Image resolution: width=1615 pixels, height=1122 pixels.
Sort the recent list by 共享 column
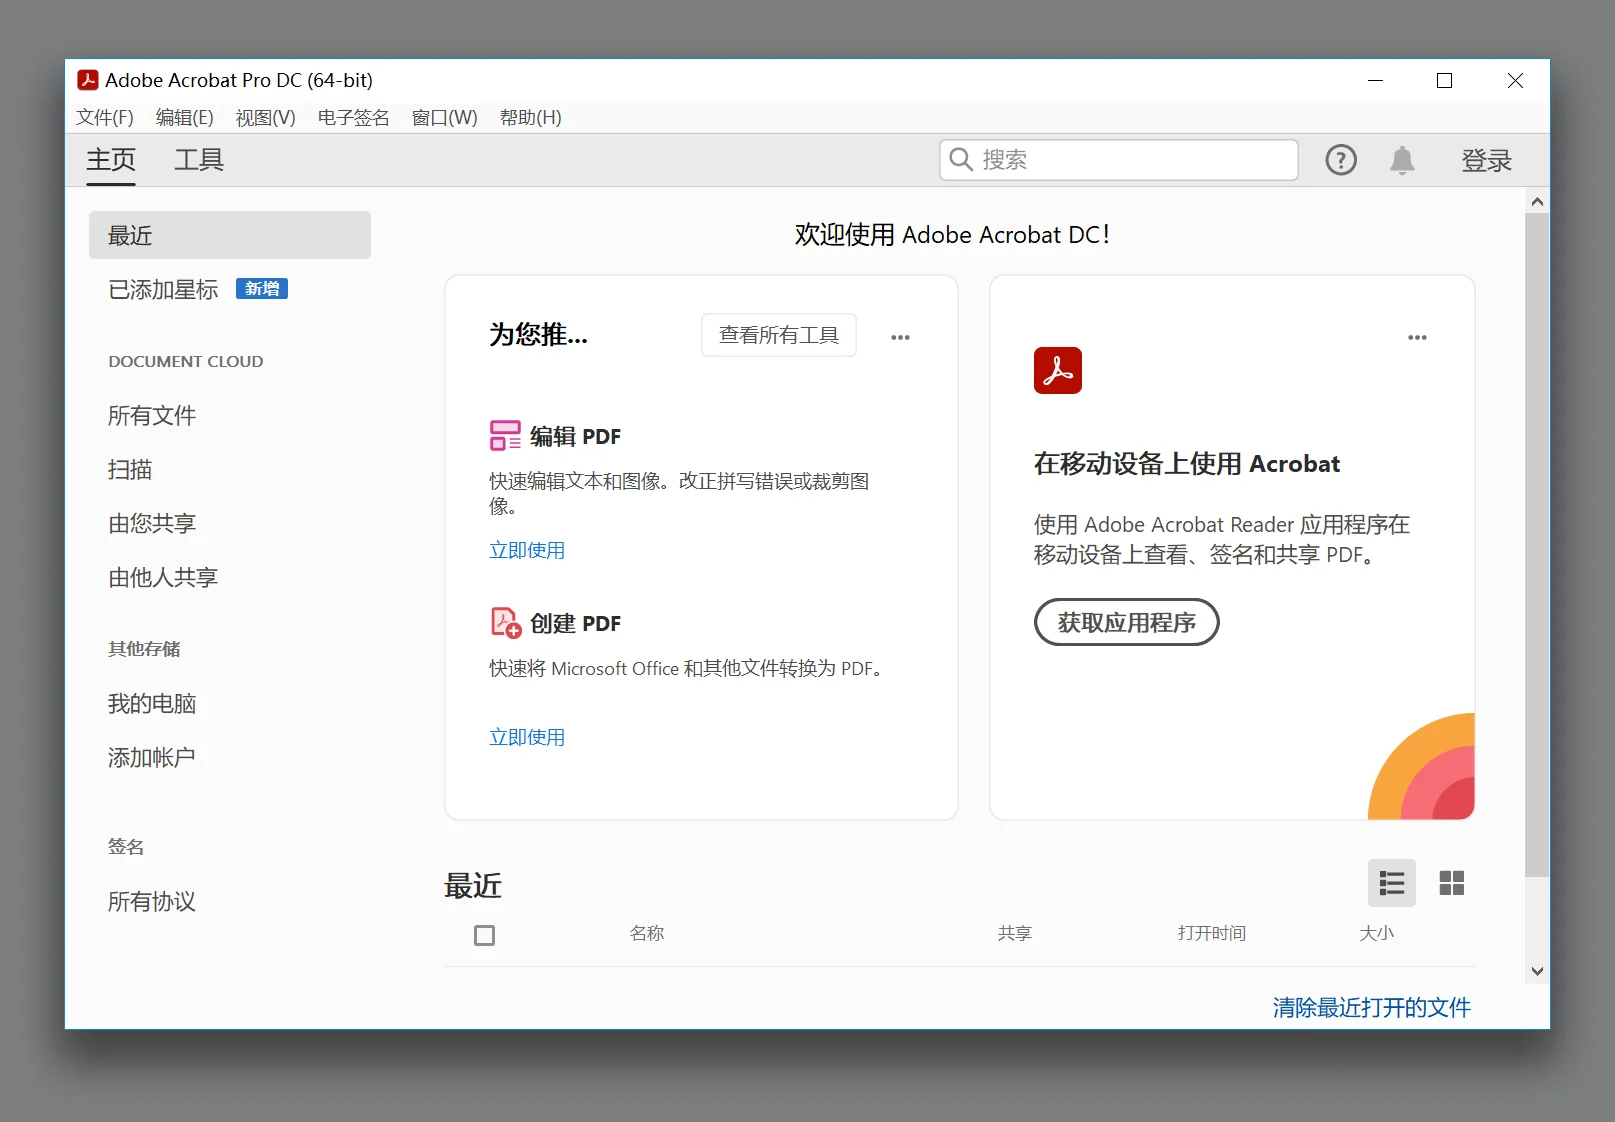coord(1015,933)
